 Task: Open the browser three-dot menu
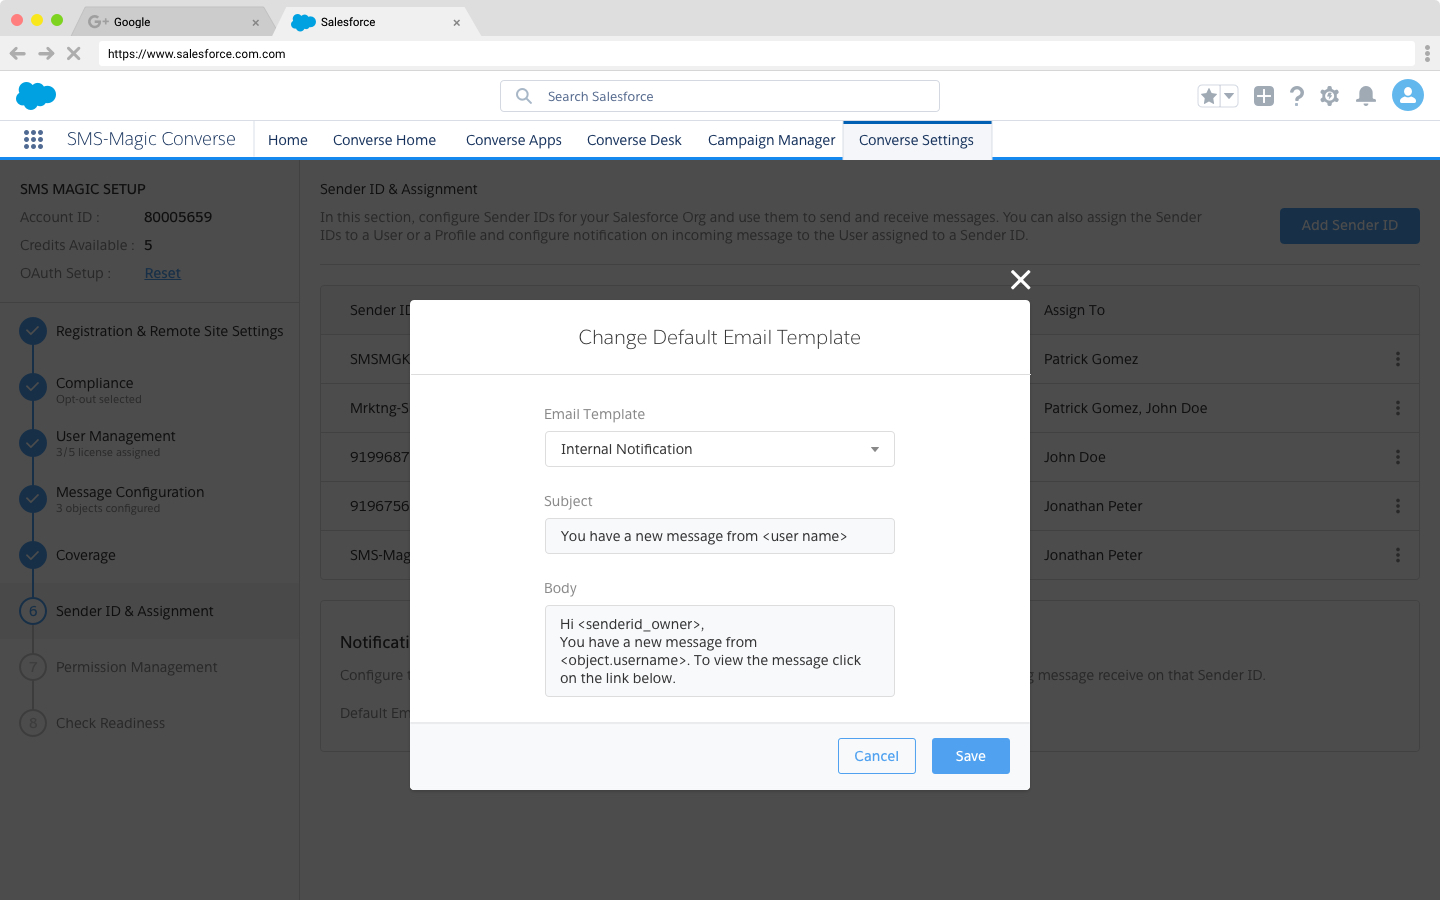tap(1427, 53)
